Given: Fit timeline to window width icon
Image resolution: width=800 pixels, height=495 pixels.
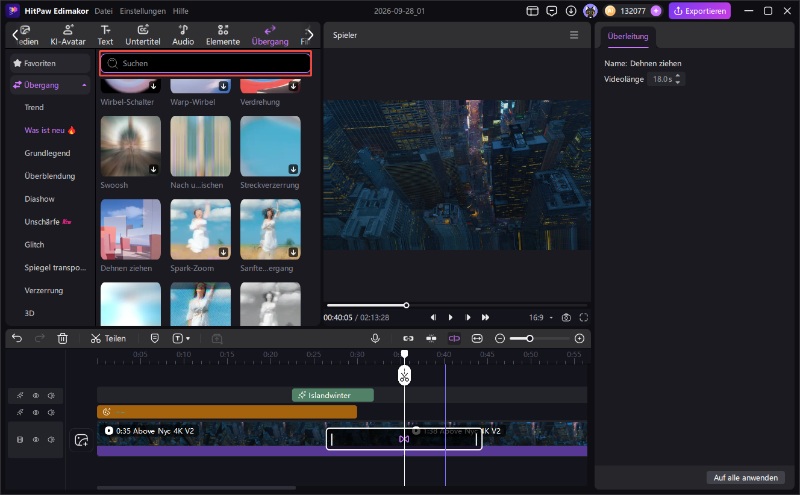Looking at the screenshot, I should click(x=477, y=338).
